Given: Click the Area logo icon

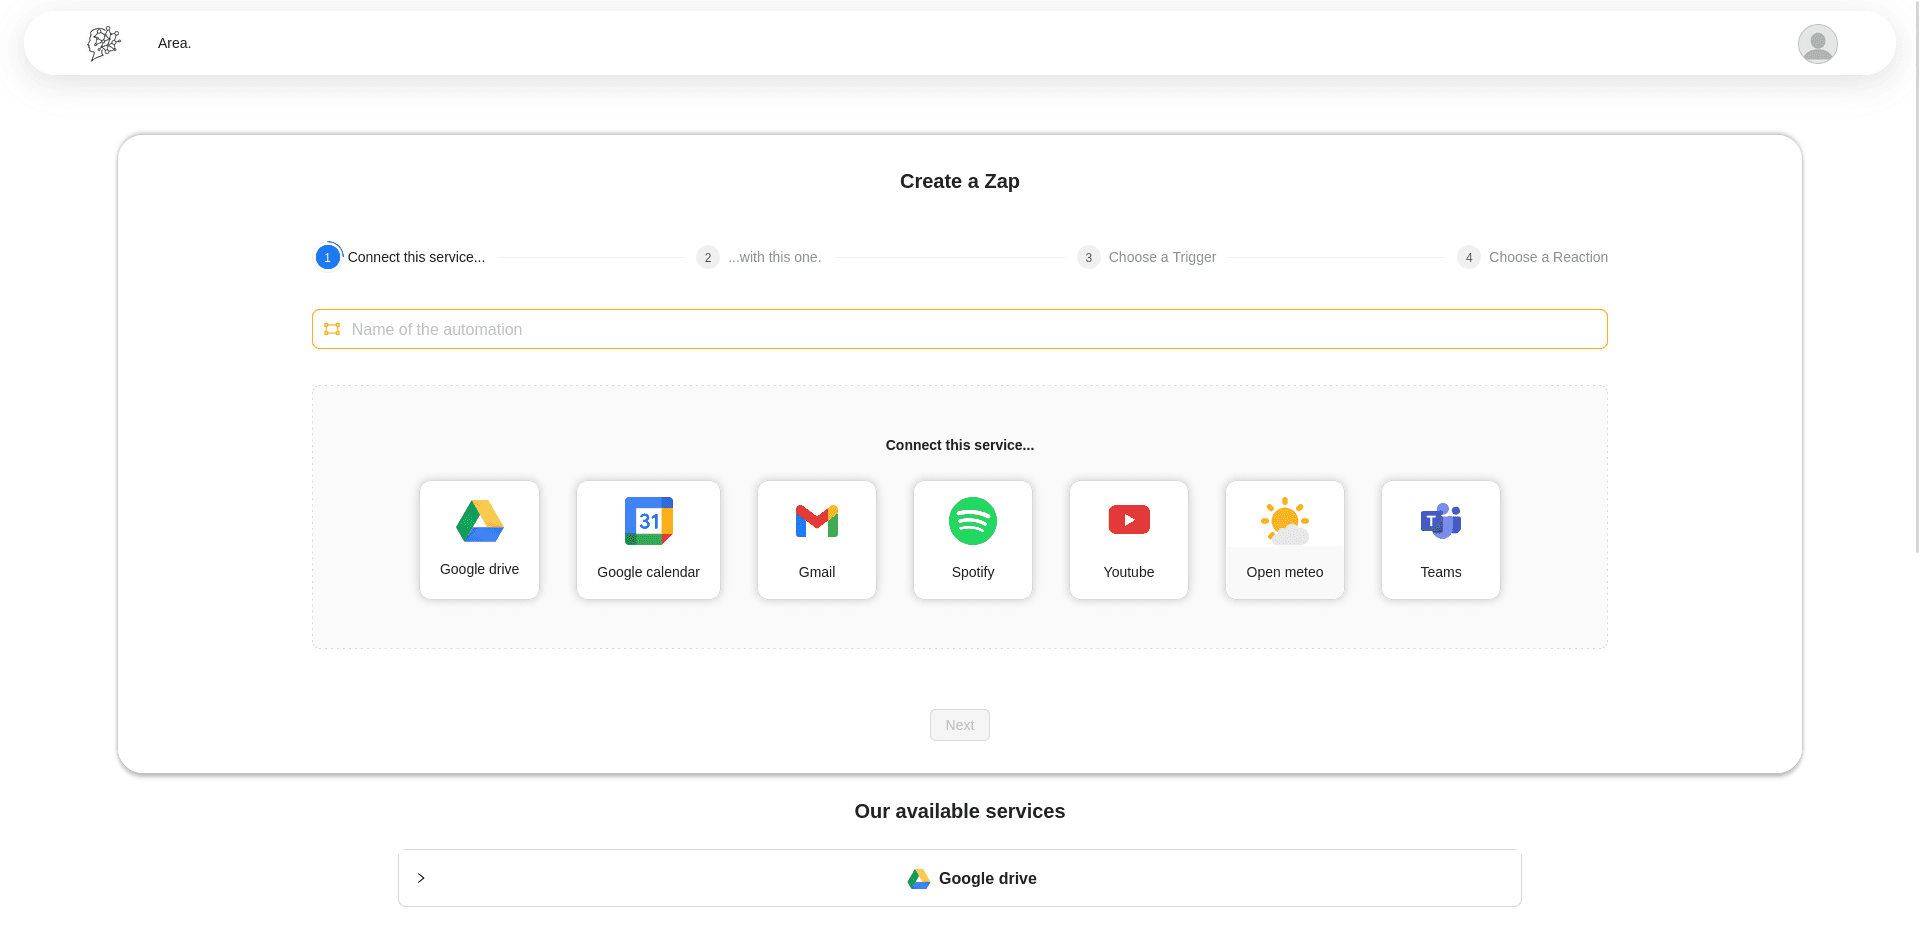Looking at the screenshot, I should [x=104, y=43].
